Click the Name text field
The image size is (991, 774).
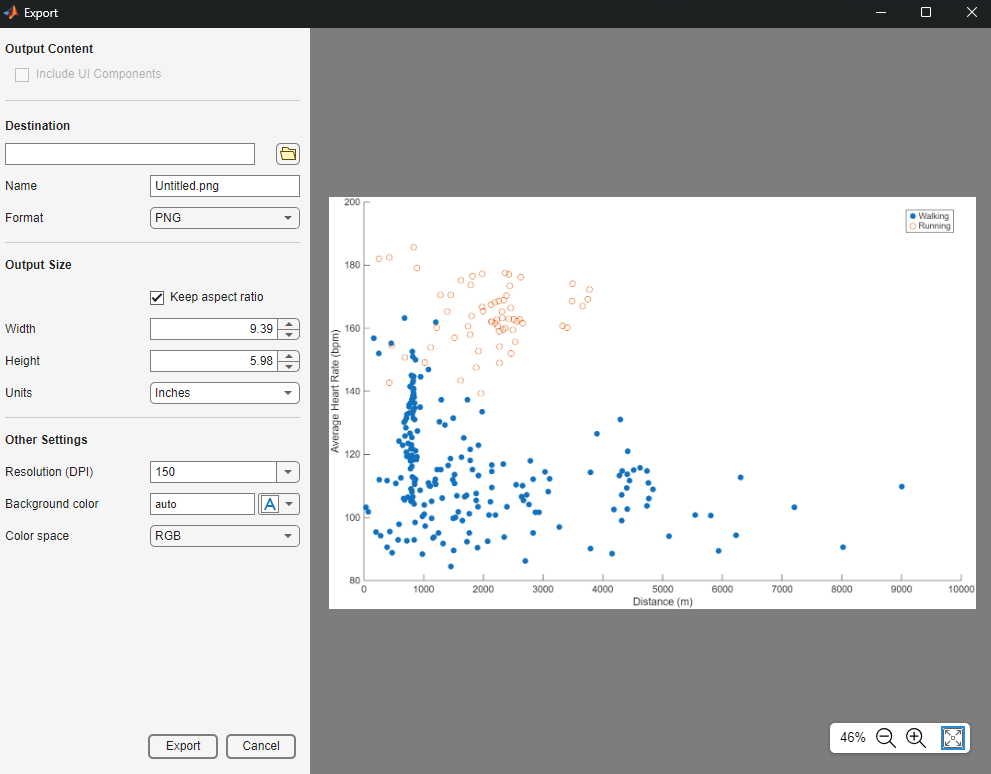tap(225, 186)
